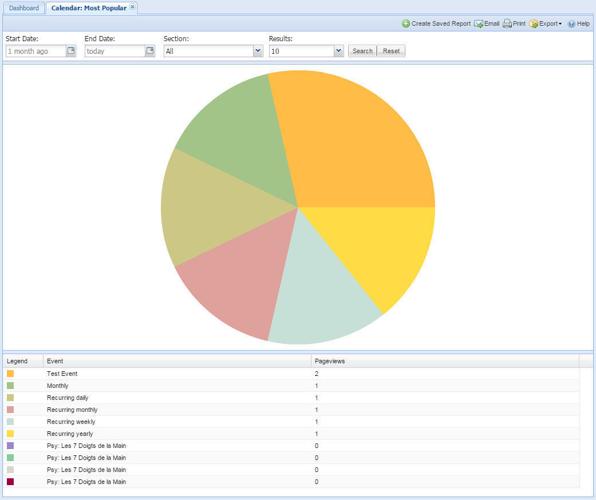Screen dimensions: 596x500
Task: Open the End Date calendar picker
Action: pos(150,51)
